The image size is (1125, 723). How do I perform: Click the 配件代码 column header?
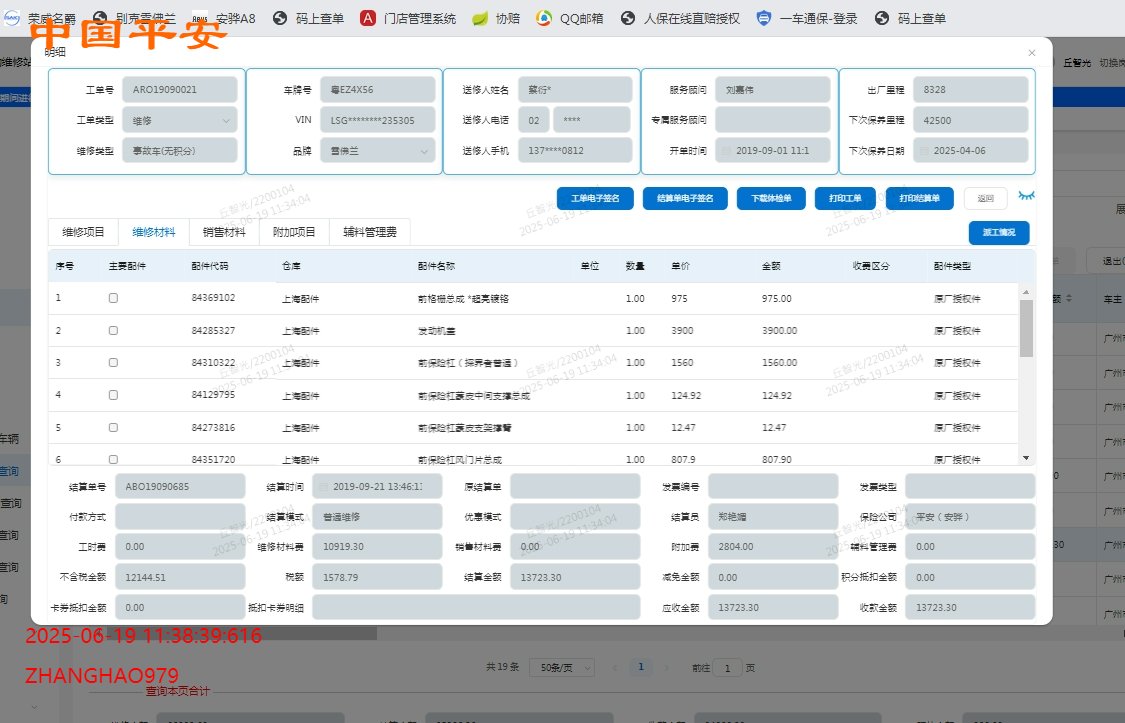pos(210,266)
